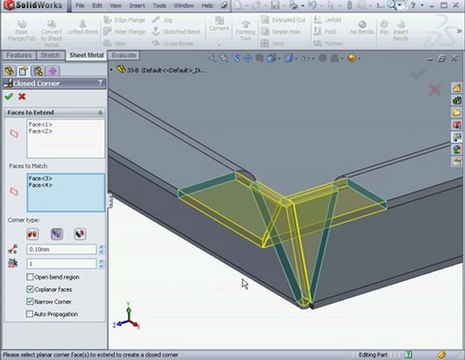Viewport: 465px width, 360px height.
Task: Open View Orientation dropdown arrow
Action: [279, 59]
